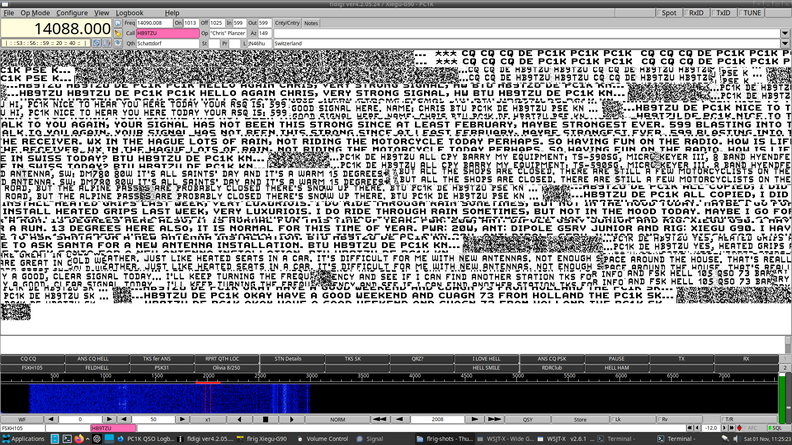Viewport: 792px width, 445px height.
Task: Click the x1 waterfall zoom button
Action: pyautogui.click(x=208, y=419)
